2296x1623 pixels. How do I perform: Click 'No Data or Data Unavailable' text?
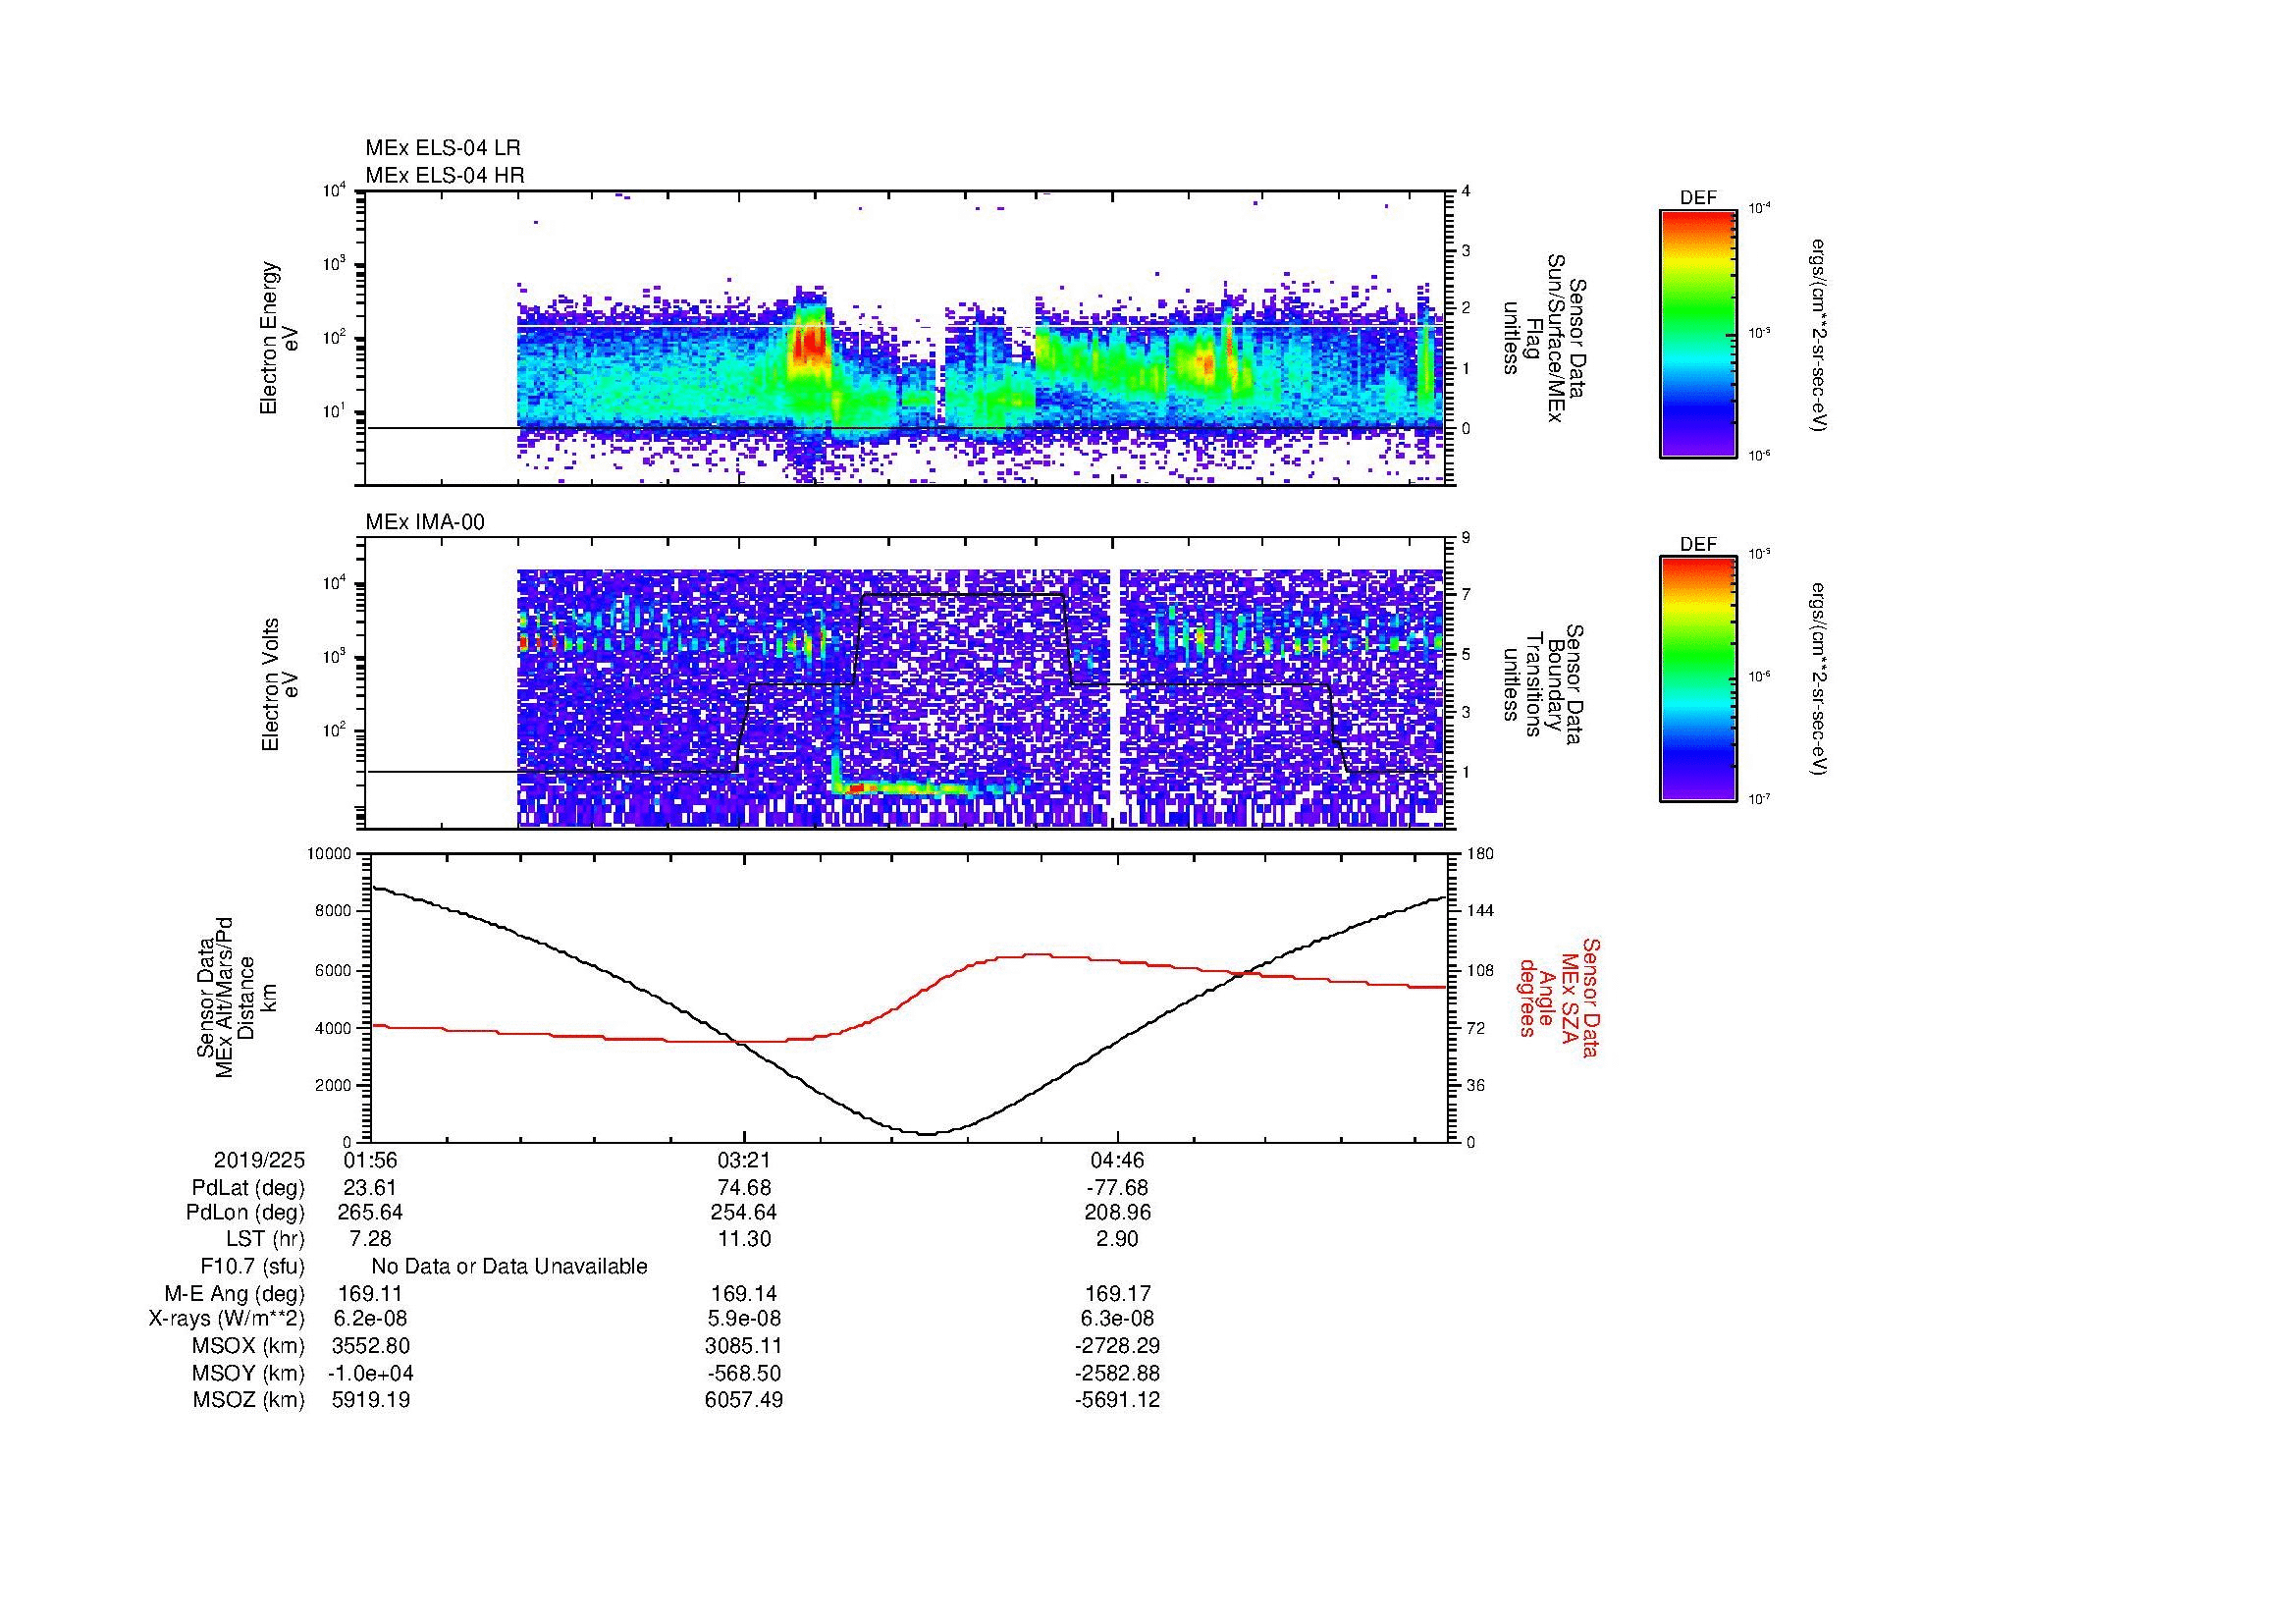(509, 1267)
